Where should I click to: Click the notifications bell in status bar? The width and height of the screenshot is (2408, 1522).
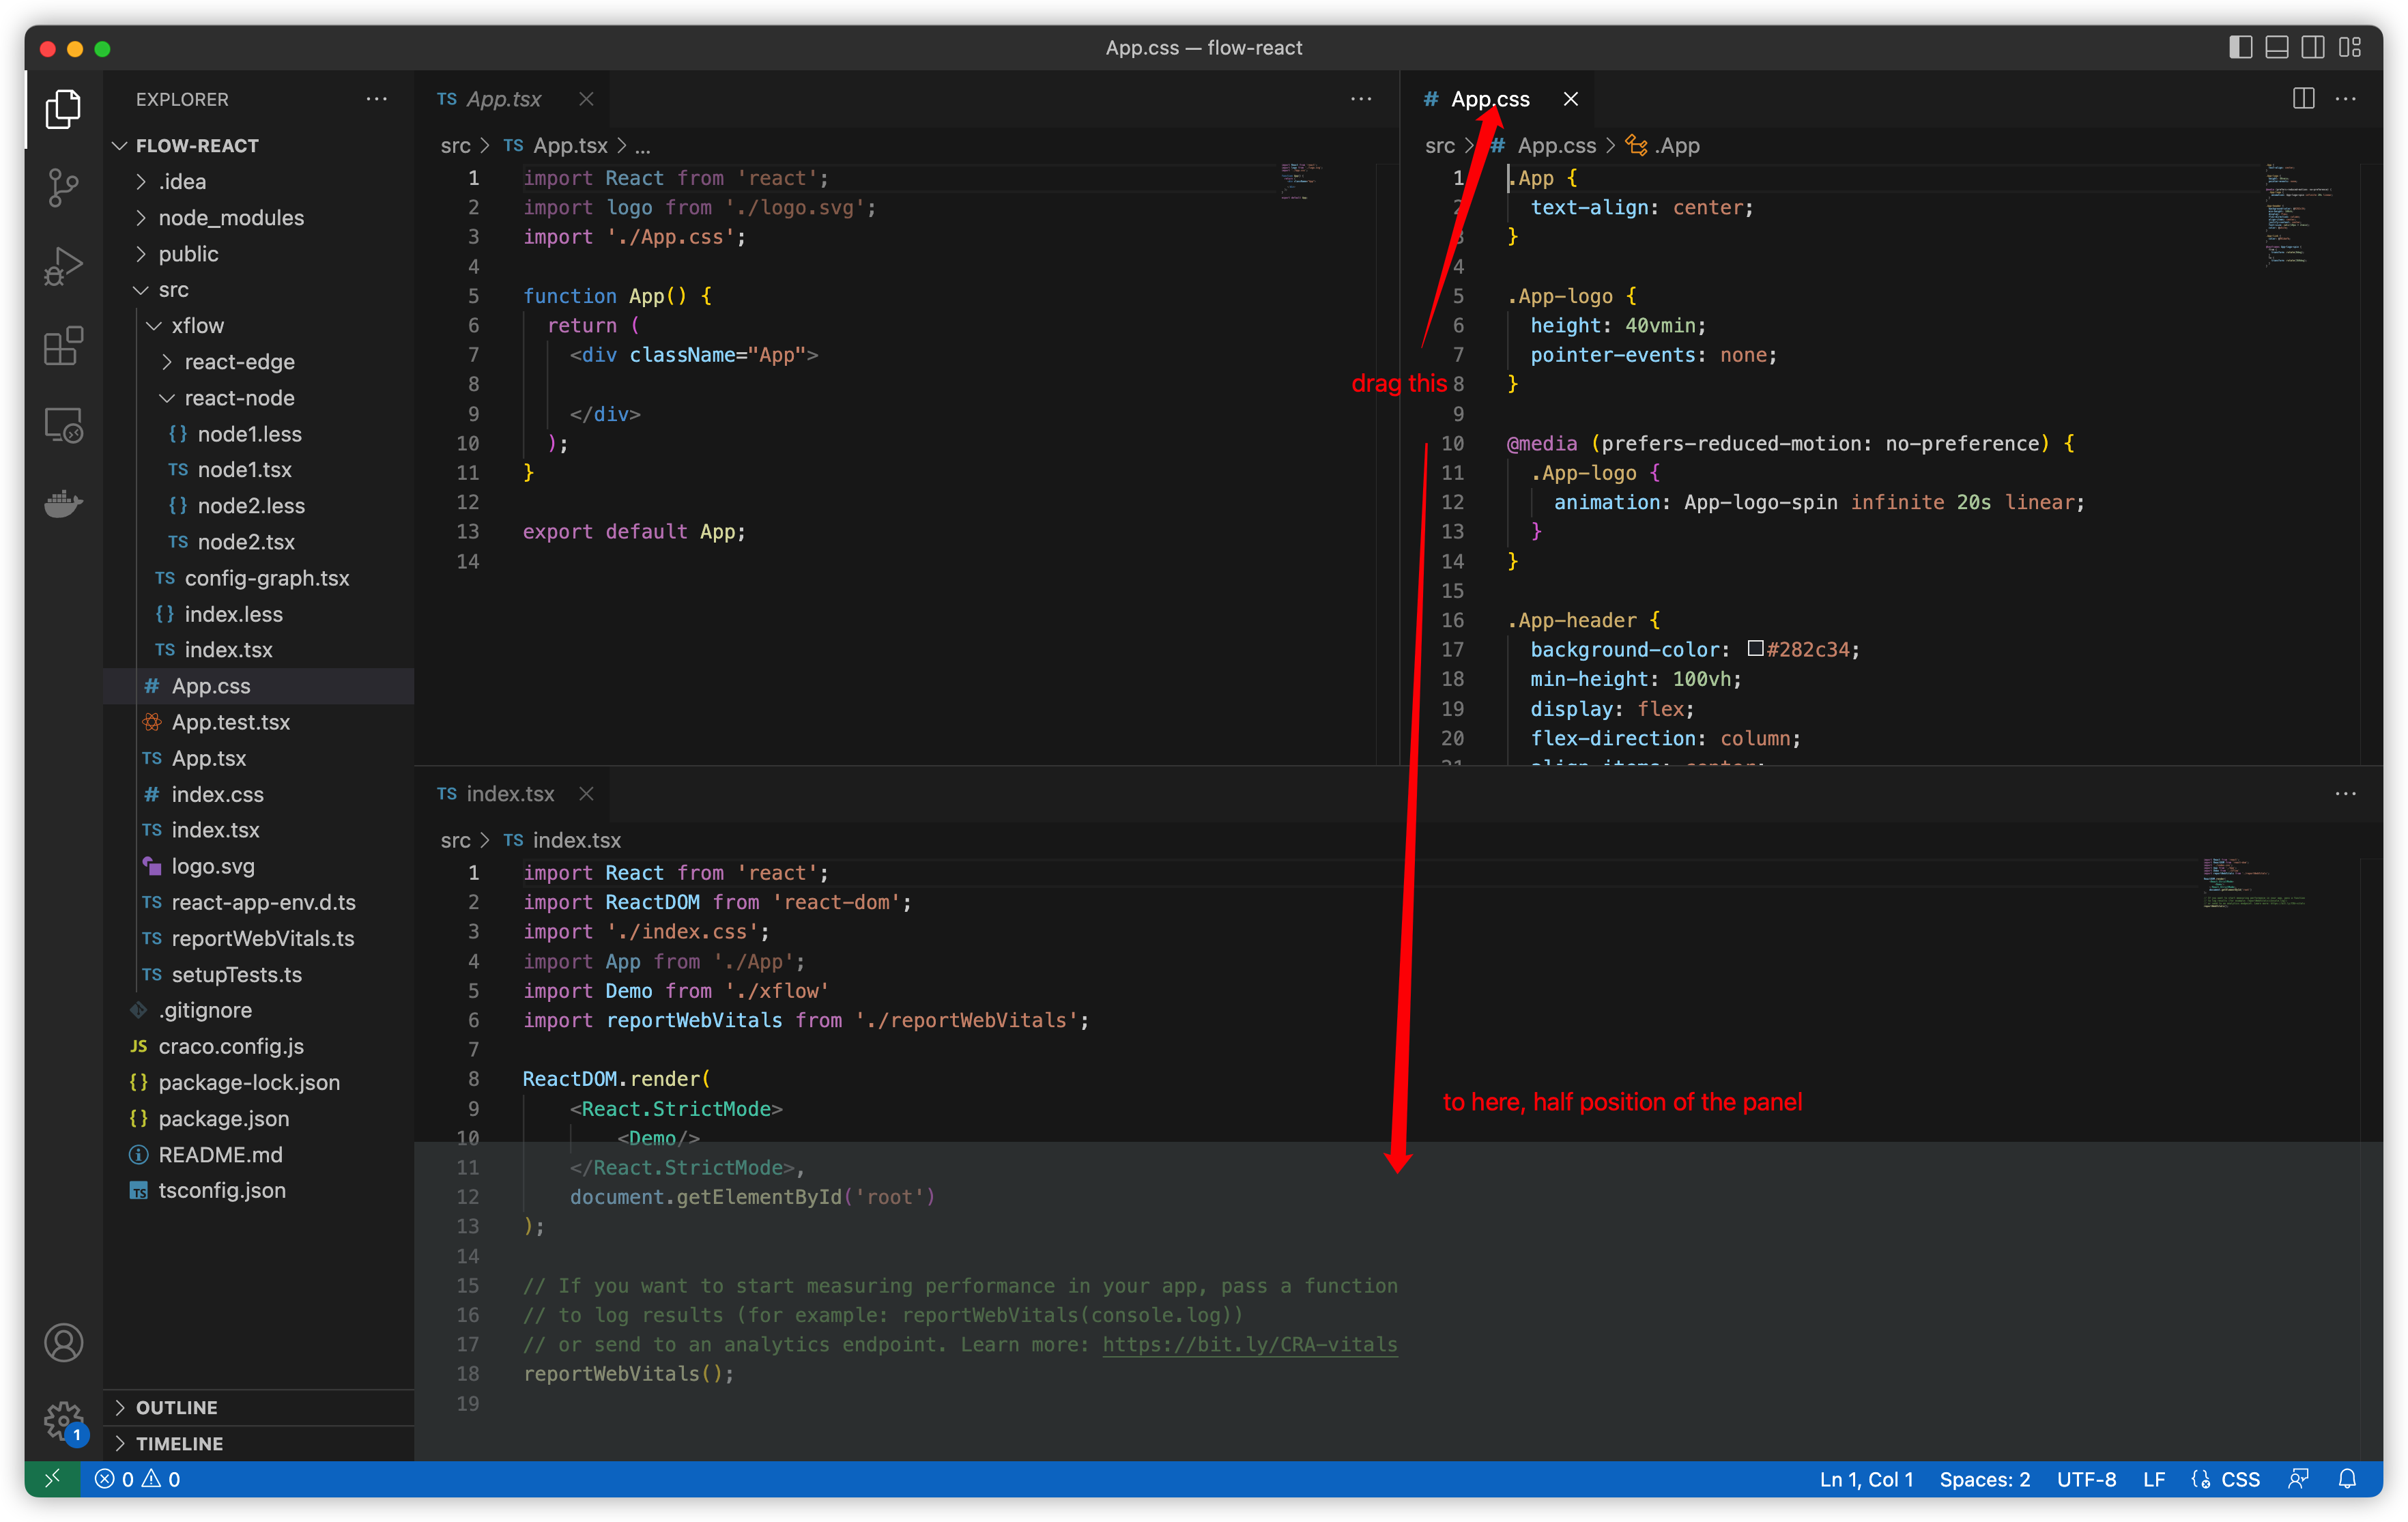point(2348,1479)
